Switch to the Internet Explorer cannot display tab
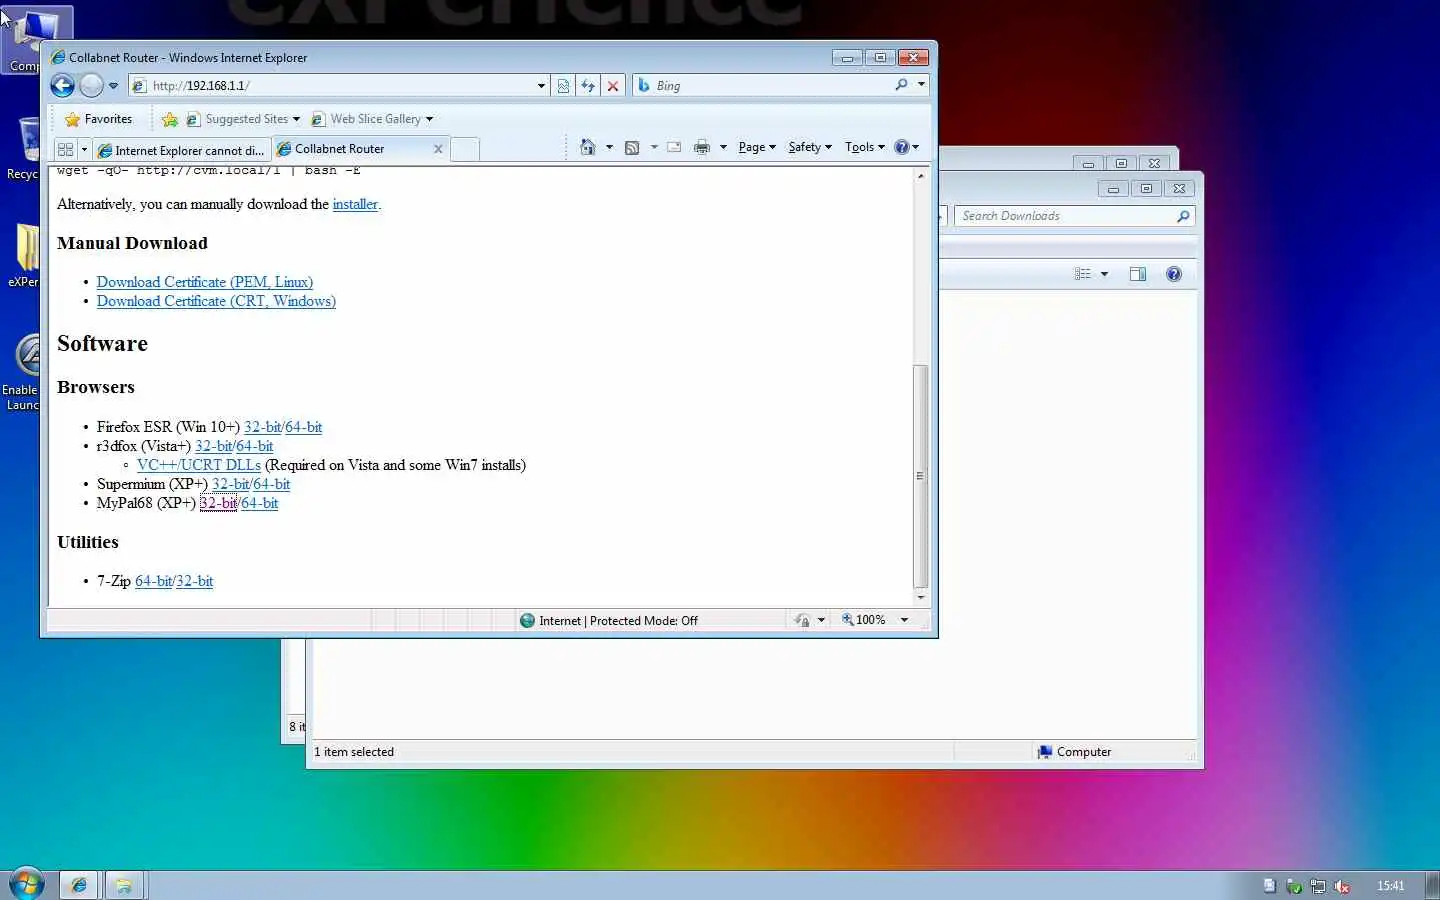Screen dimensions: 1440x900 [x=181, y=150]
